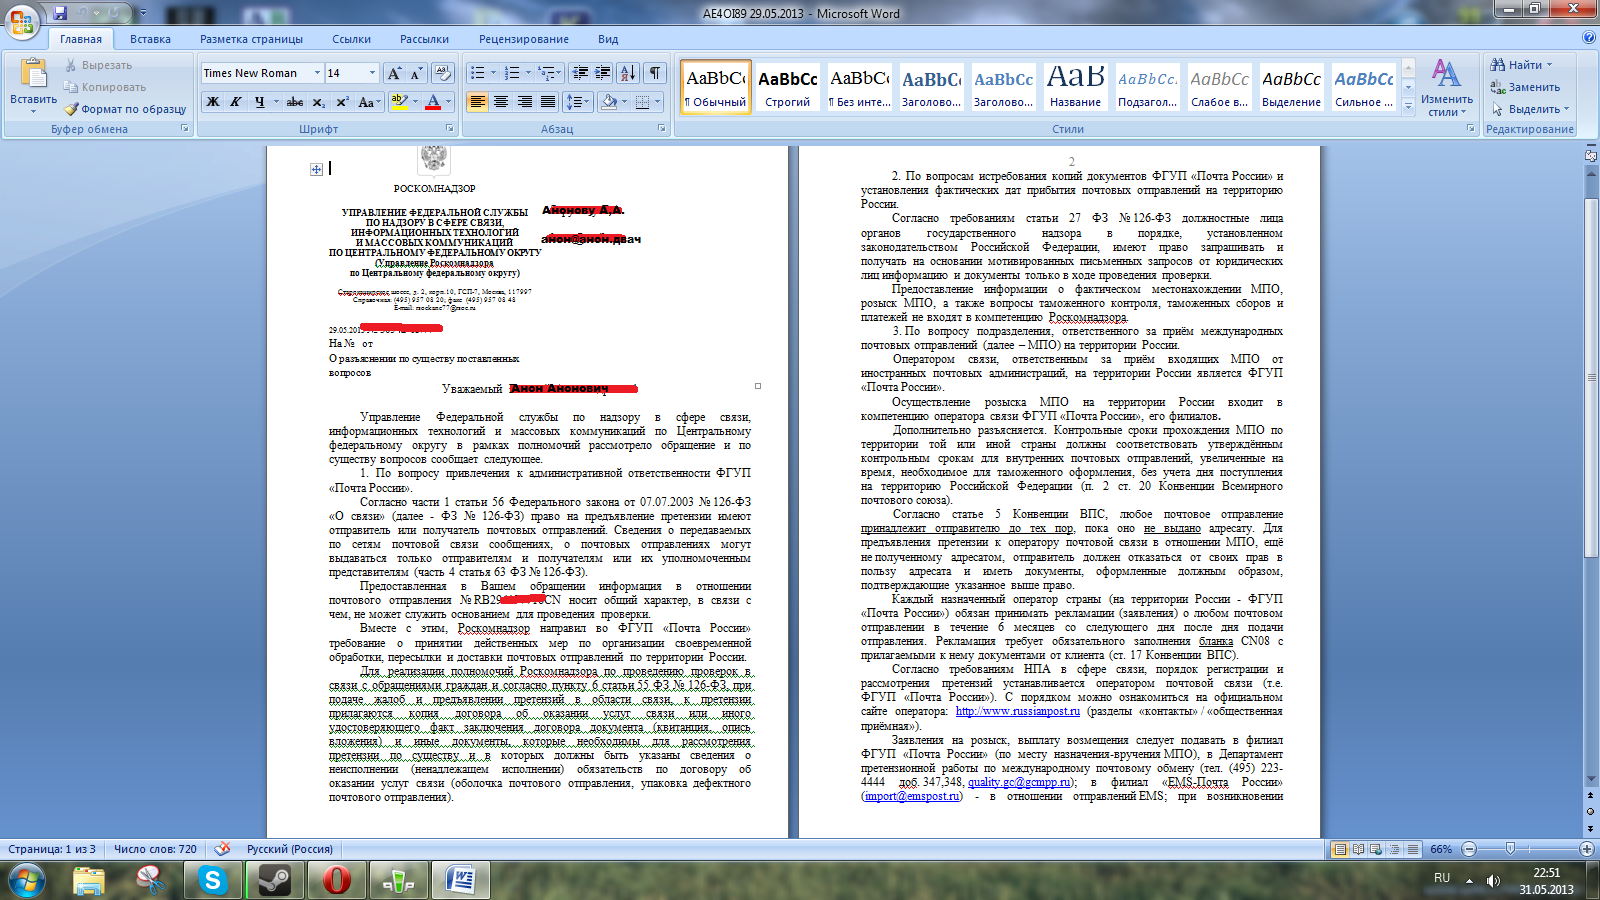Image resolution: width=1600 pixels, height=900 pixels.
Task: Open Change Case (Aa) dropdown
Action: [x=368, y=102]
